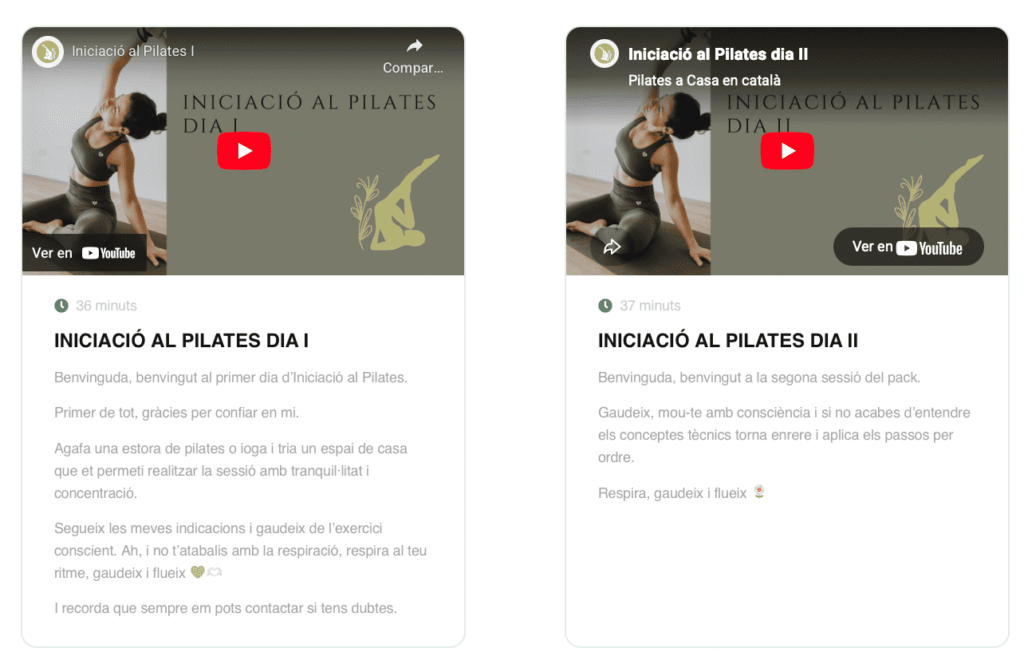The height and width of the screenshot is (672, 1024).
Task: Click the share arrow icon above Compar...
Action: (x=415, y=46)
